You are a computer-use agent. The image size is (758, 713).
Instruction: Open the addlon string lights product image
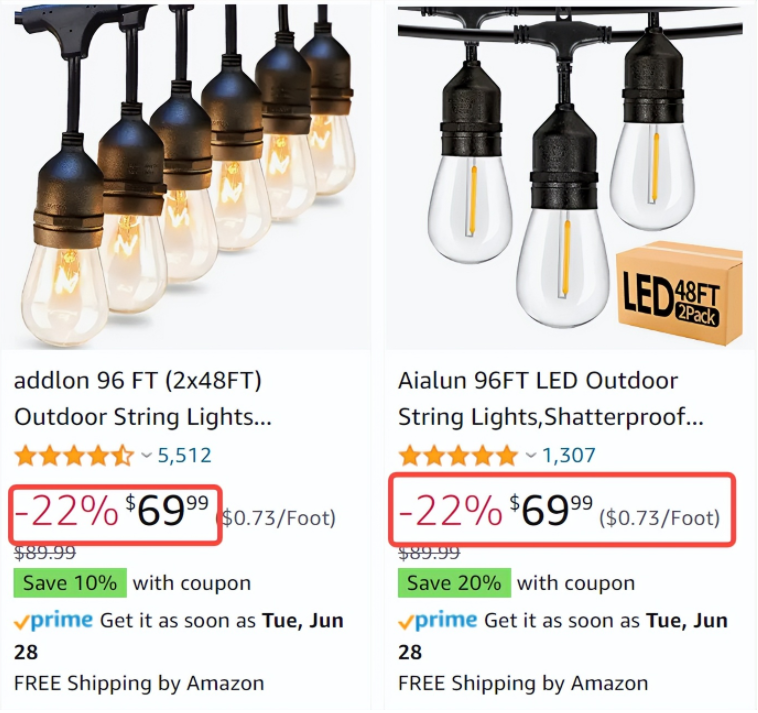[186, 175]
